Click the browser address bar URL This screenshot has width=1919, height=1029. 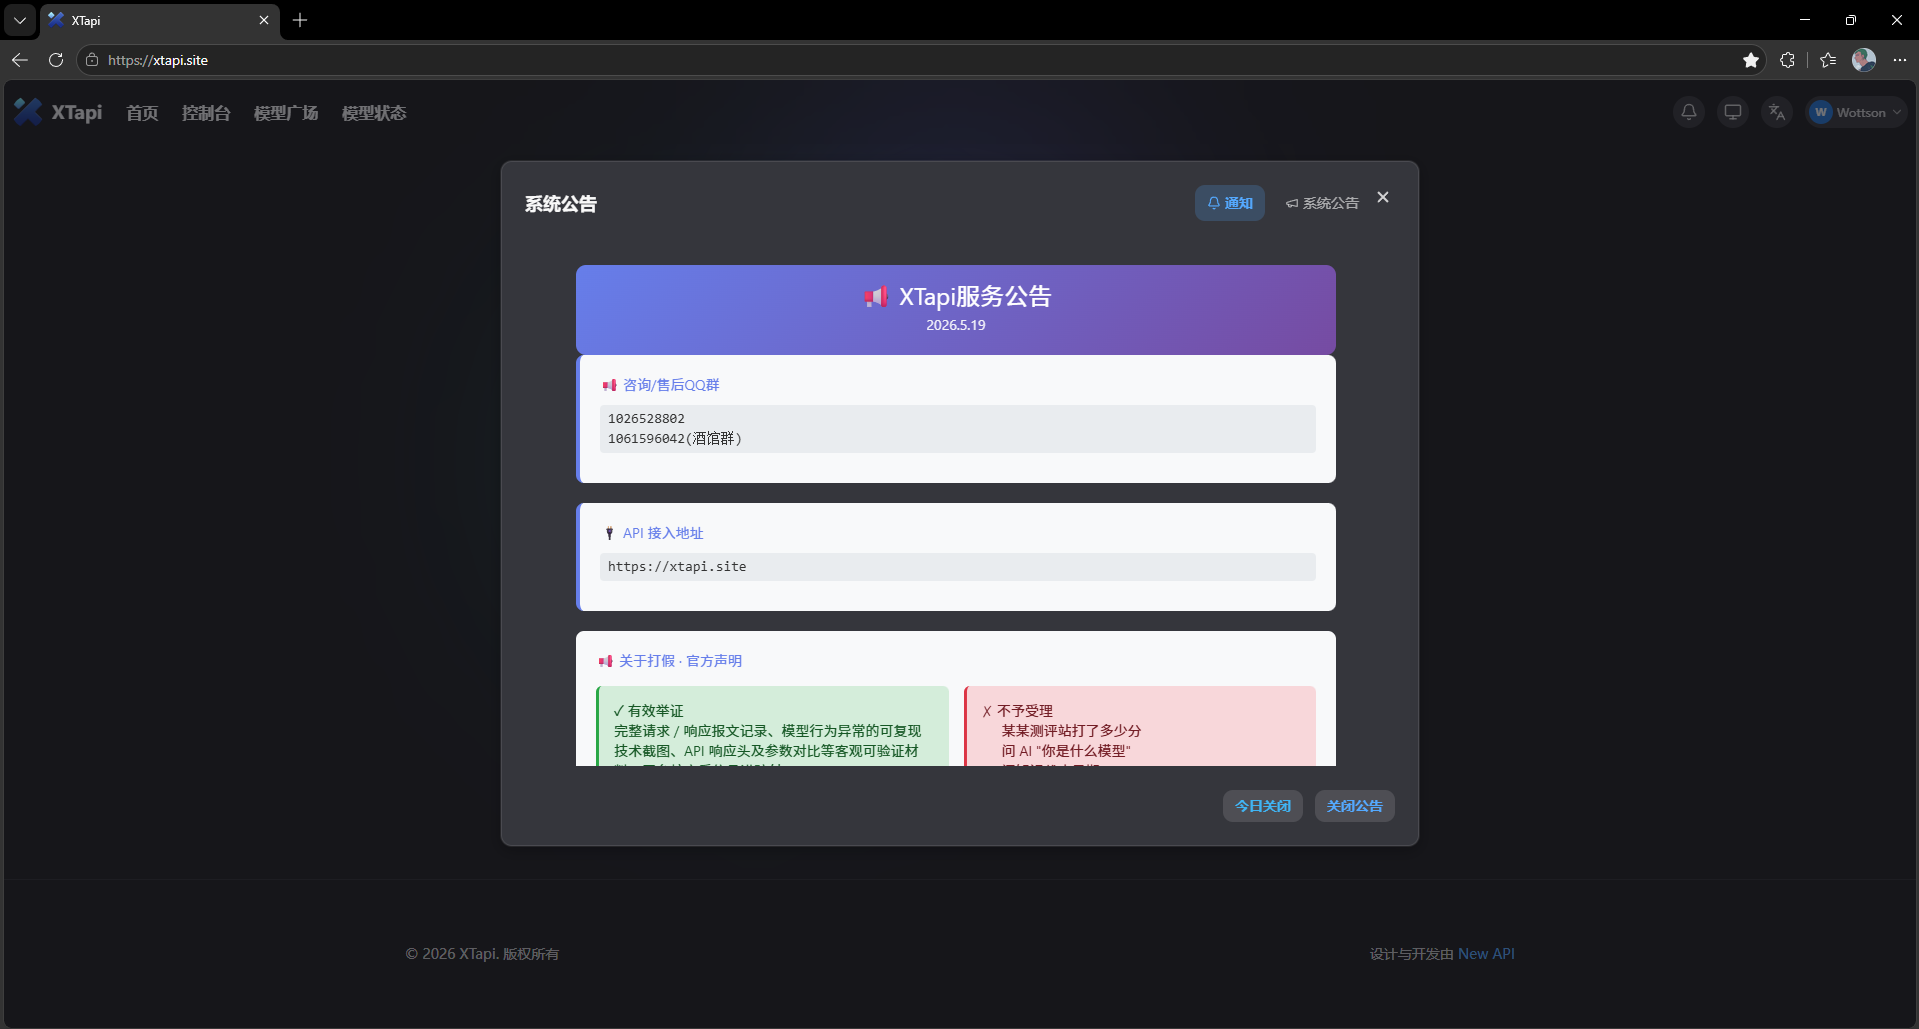pyautogui.click(x=158, y=60)
